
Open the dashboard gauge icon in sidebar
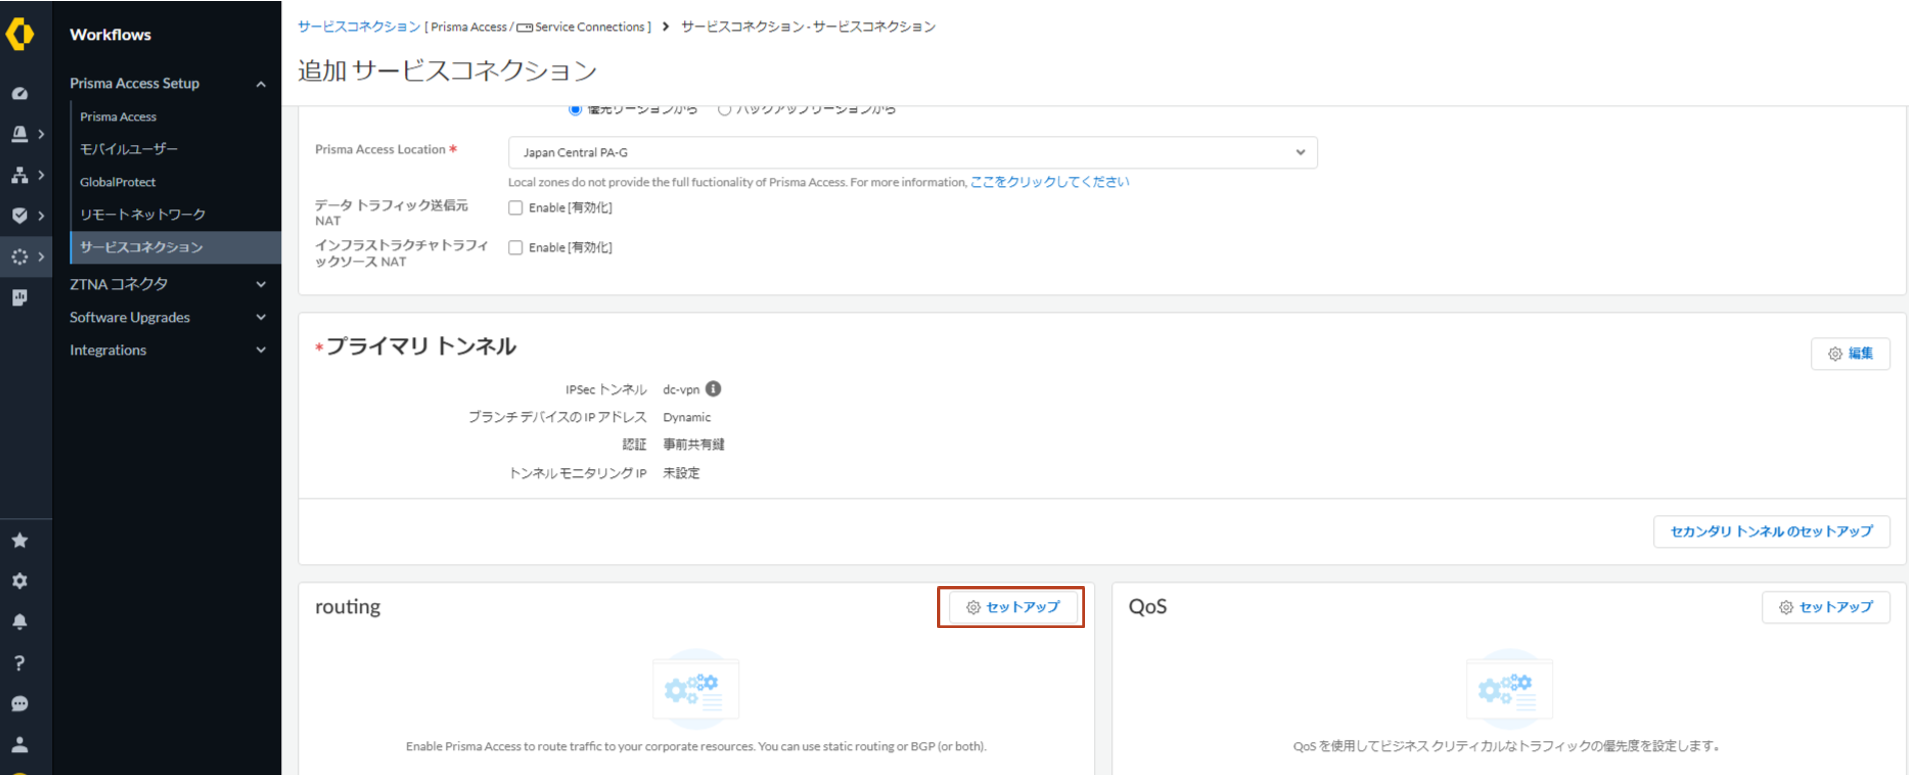coord(19,93)
